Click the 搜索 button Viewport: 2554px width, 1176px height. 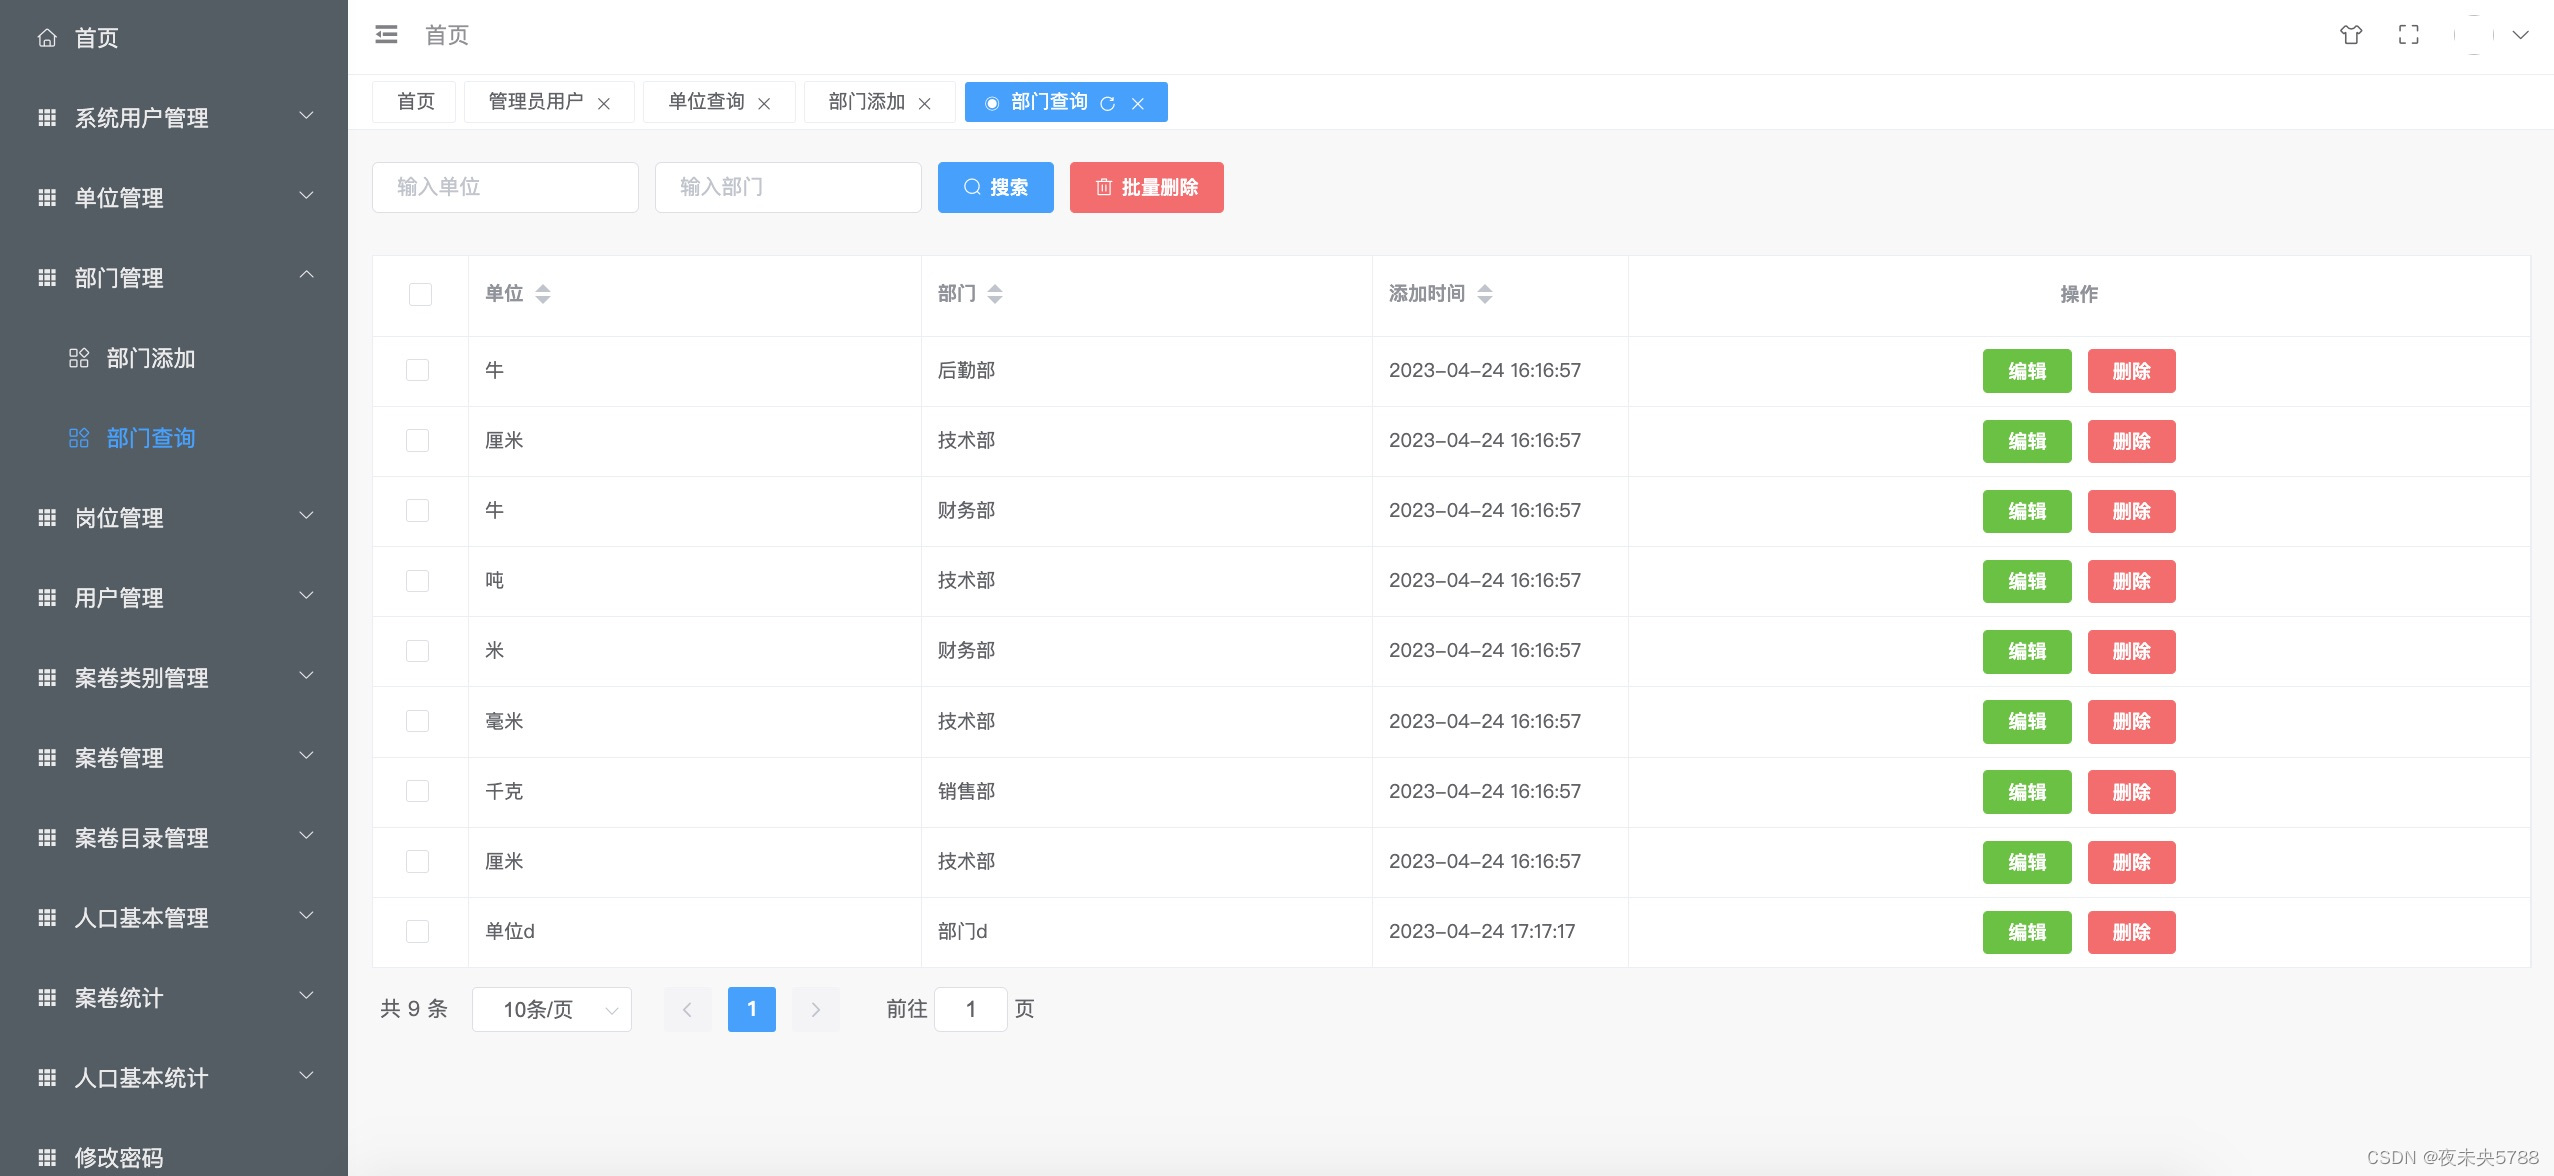pyautogui.click(x=995, y=187)
